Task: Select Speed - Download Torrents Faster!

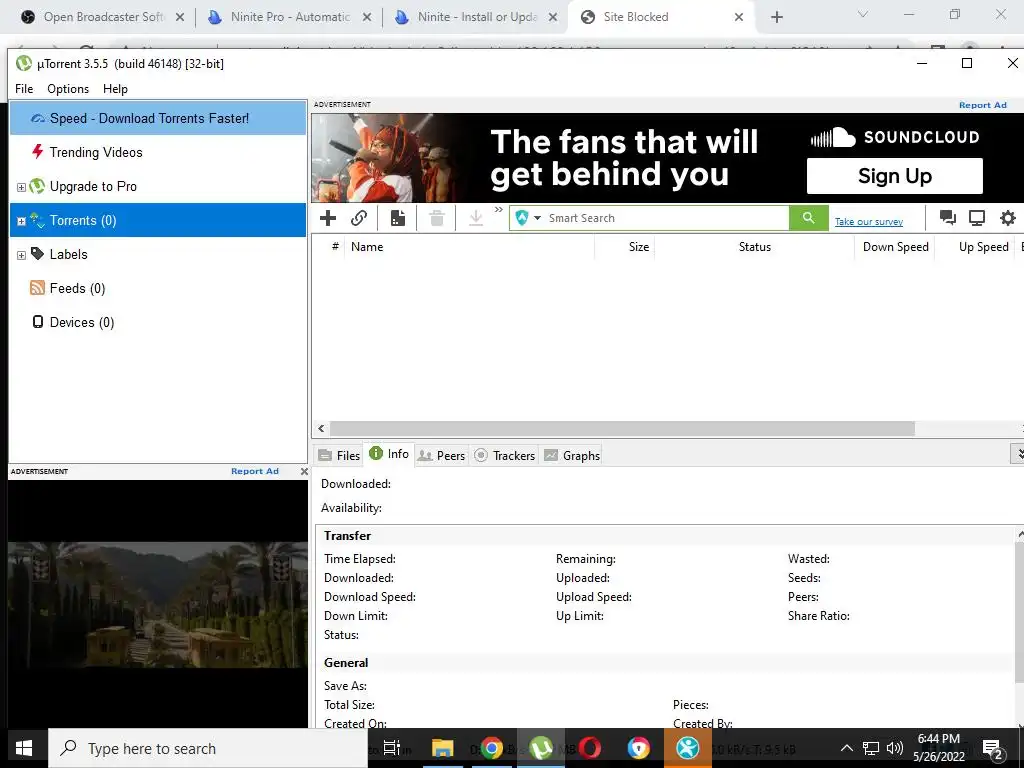Action: 158,118
